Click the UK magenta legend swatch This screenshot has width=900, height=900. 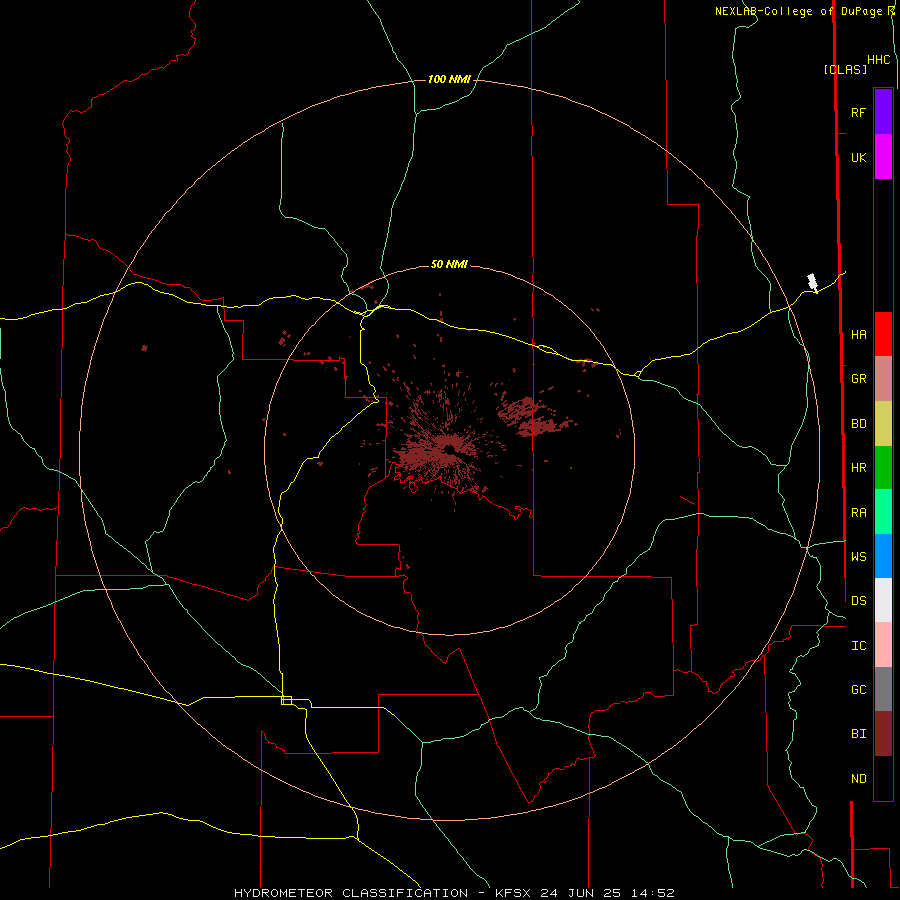coord(883,157)
